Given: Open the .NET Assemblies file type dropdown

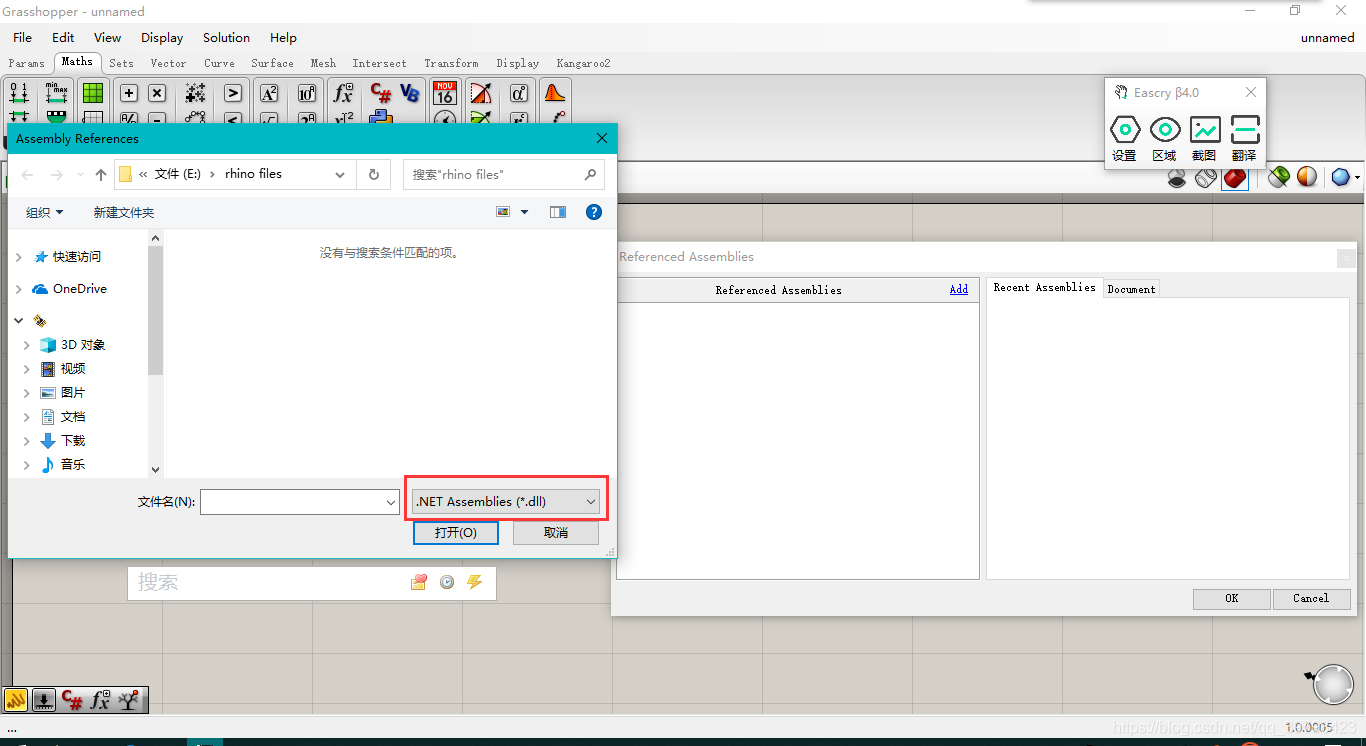Looking at the screenshot, I should (x=505, y=501).
